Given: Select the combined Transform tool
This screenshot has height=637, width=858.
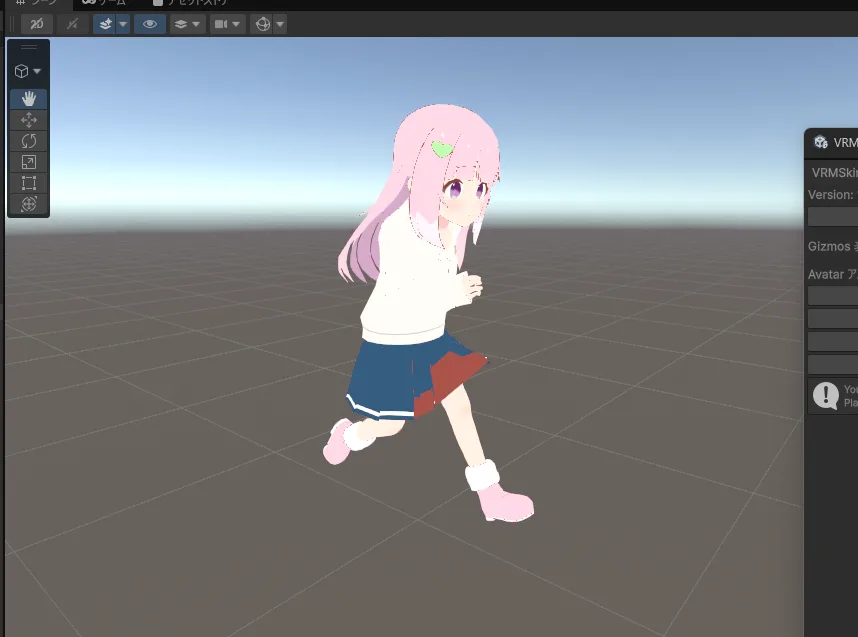Looking at the screenshot, I should pyautogui.click(x=28, y=204).
